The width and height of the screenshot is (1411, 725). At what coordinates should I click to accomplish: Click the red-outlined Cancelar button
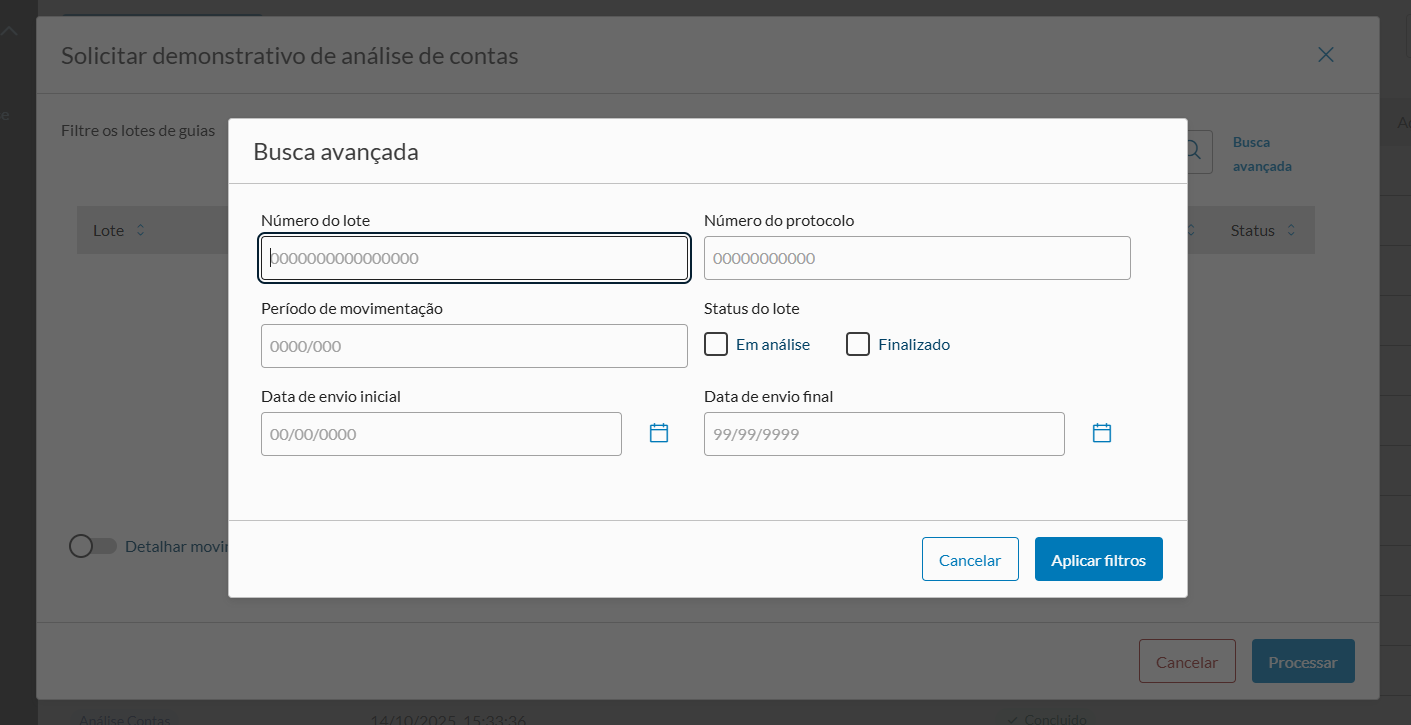tap(1186, 661)
